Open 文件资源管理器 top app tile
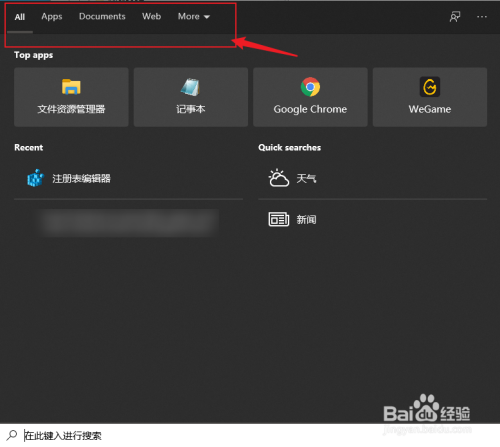Viewport: 500px width, 447px height. click(71, 97)
